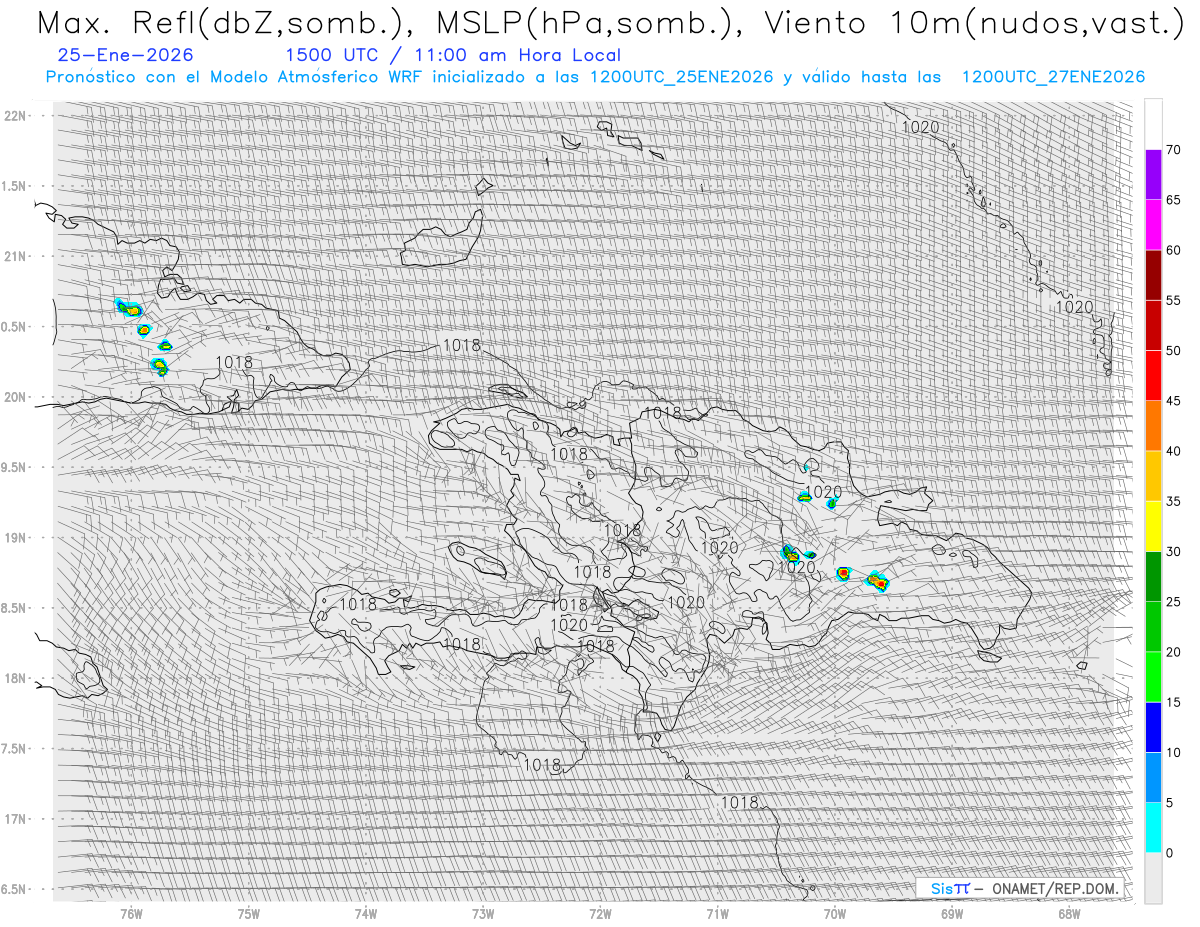
Task: Select the 69W longitude axis label
Action: tap(951, 914)
